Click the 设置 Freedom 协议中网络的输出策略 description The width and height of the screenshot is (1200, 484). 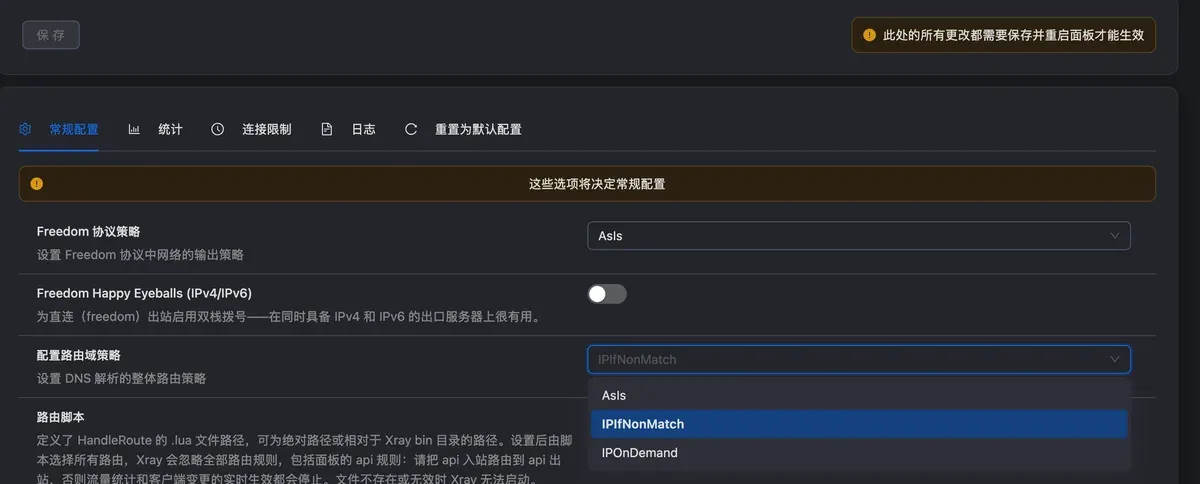tap(140, 255)
